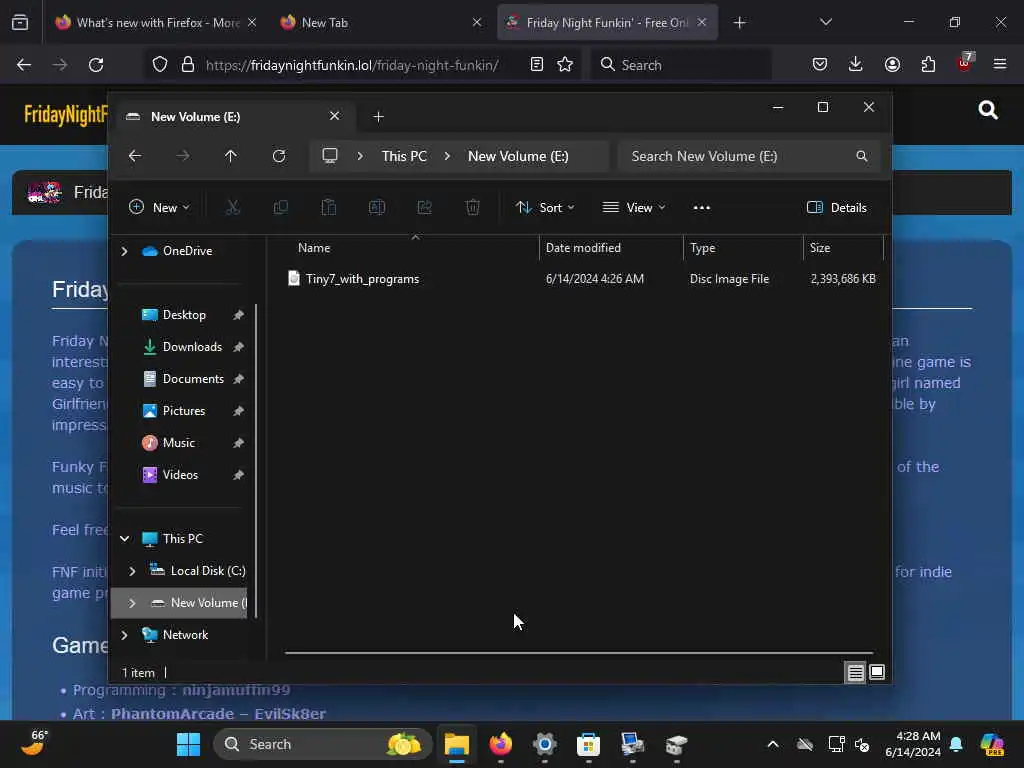Image resolution: width=1024 pixels, height=768 pixels.
Task: Open the Windows Start menu
Action: pos(189,744)
